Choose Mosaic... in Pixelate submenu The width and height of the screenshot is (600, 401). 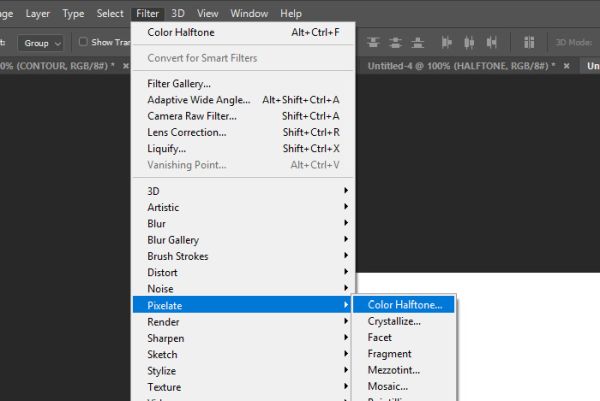pyautogui.click(x=404, y=386)
